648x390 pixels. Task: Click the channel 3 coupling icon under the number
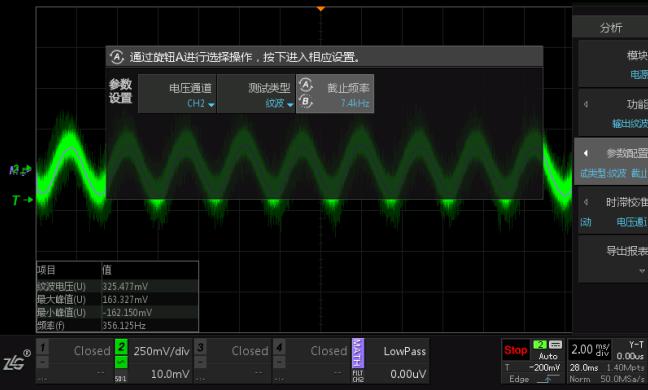(x=200, y=362)
